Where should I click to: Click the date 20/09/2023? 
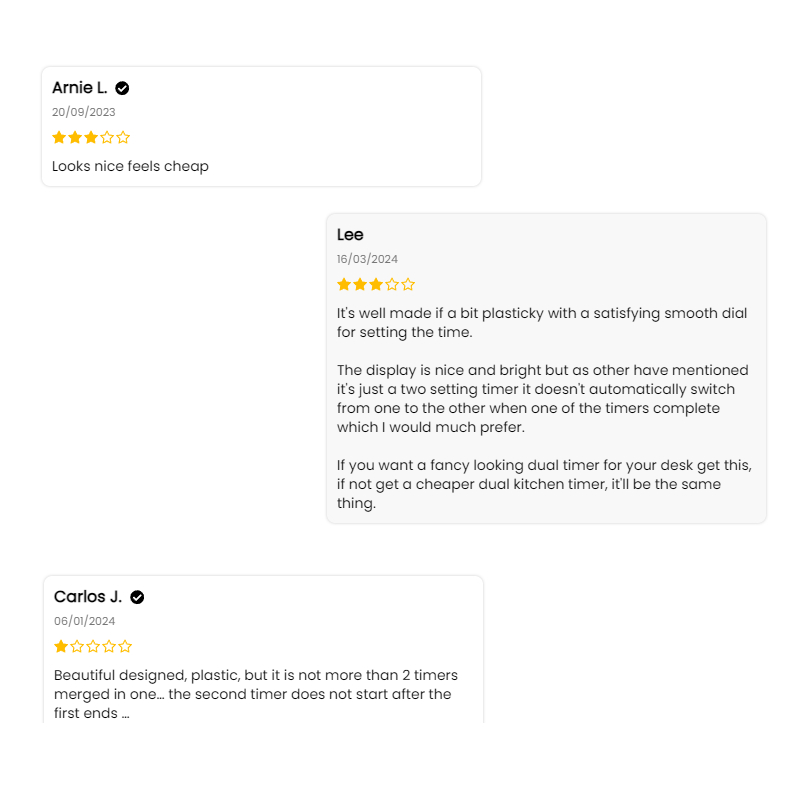point(84,112)
